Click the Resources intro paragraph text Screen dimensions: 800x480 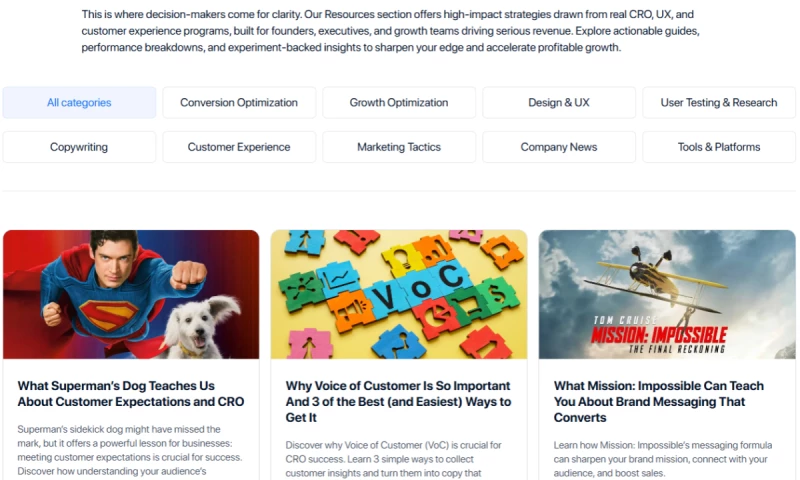(x=390, y=31)
